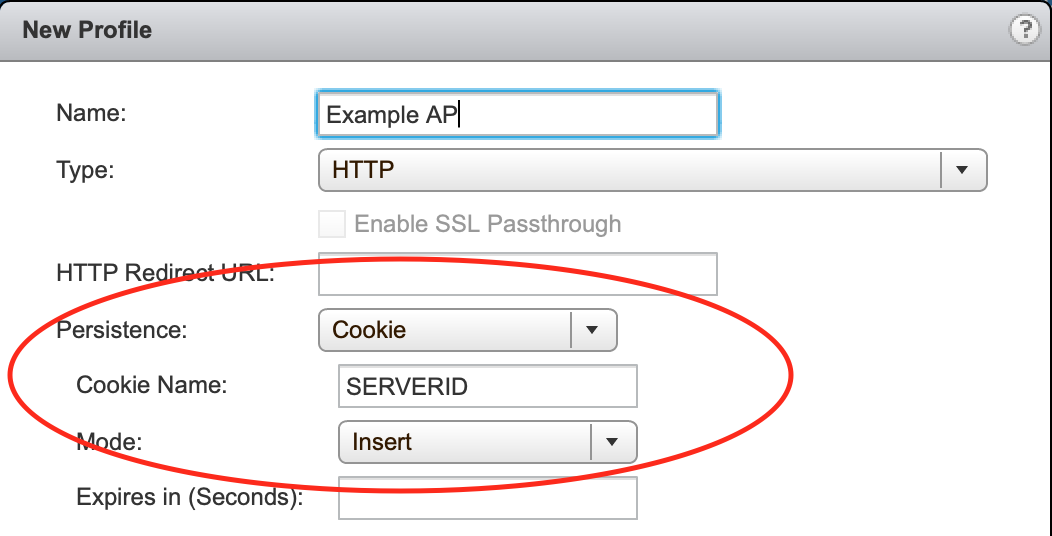The width and height of the screenshot is (1052, 536).
Task: Expand the Persistence dropdown arrow
Action: coord(592,329)
